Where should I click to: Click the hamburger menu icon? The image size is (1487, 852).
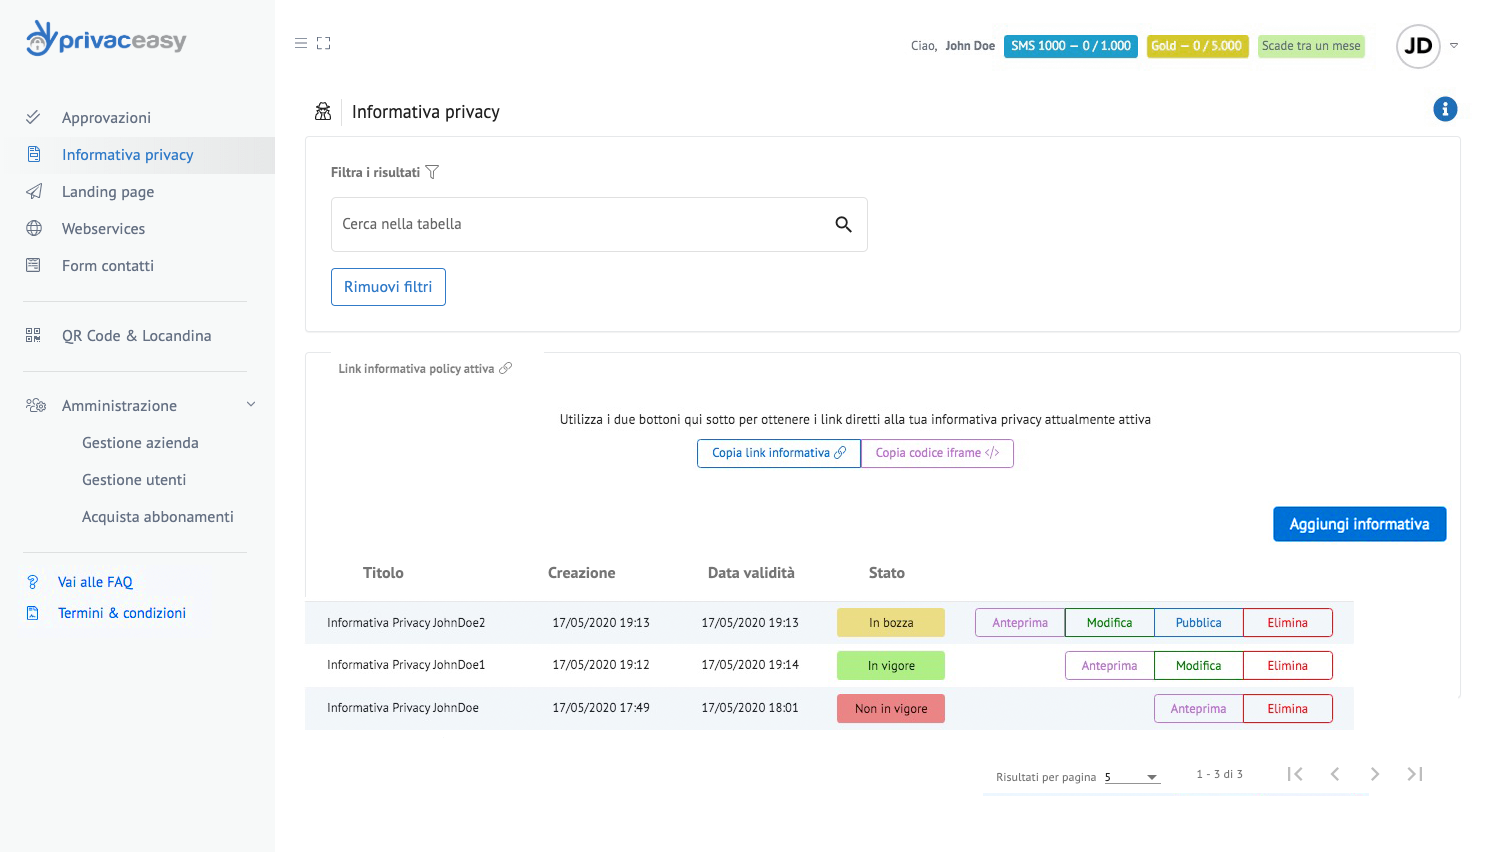pyautogui.click(x=300, y=43)
